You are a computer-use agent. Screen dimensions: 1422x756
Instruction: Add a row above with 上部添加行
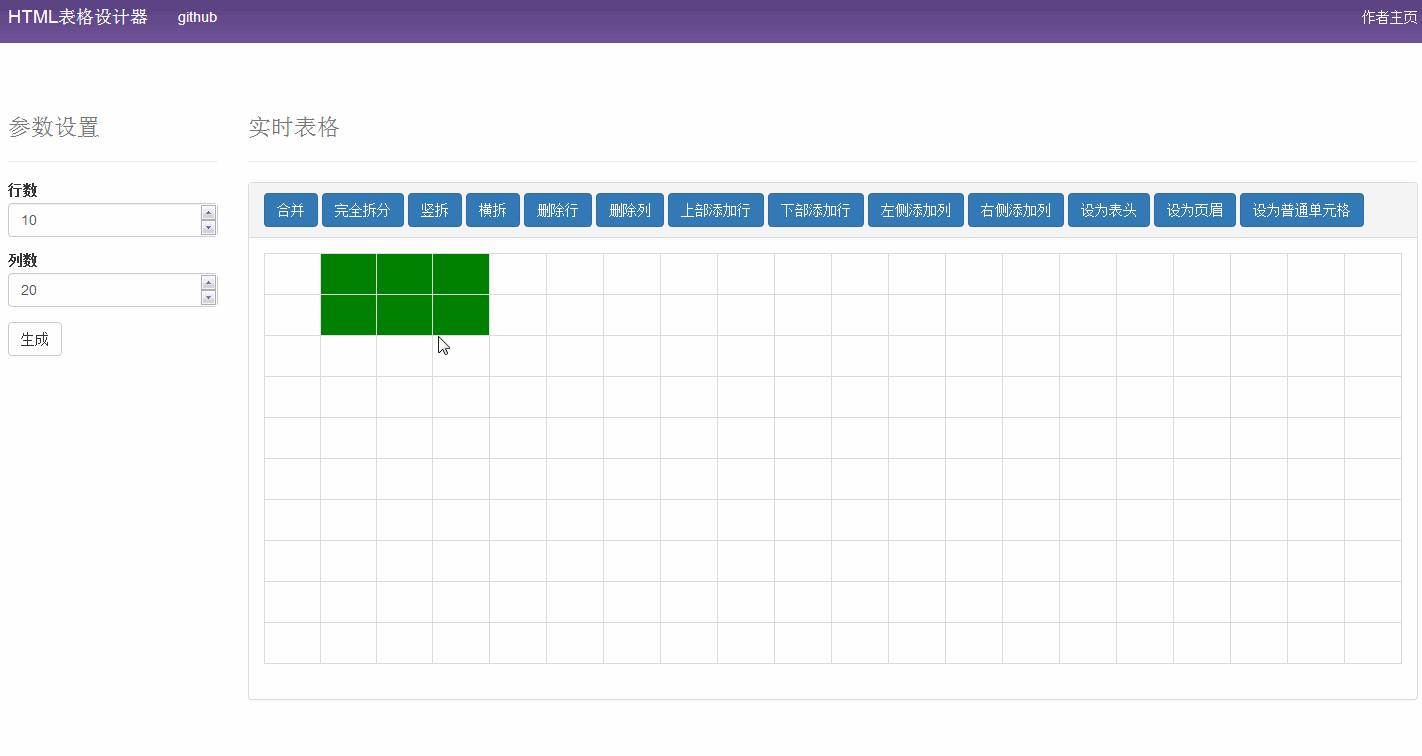click(x=716, y=211)
